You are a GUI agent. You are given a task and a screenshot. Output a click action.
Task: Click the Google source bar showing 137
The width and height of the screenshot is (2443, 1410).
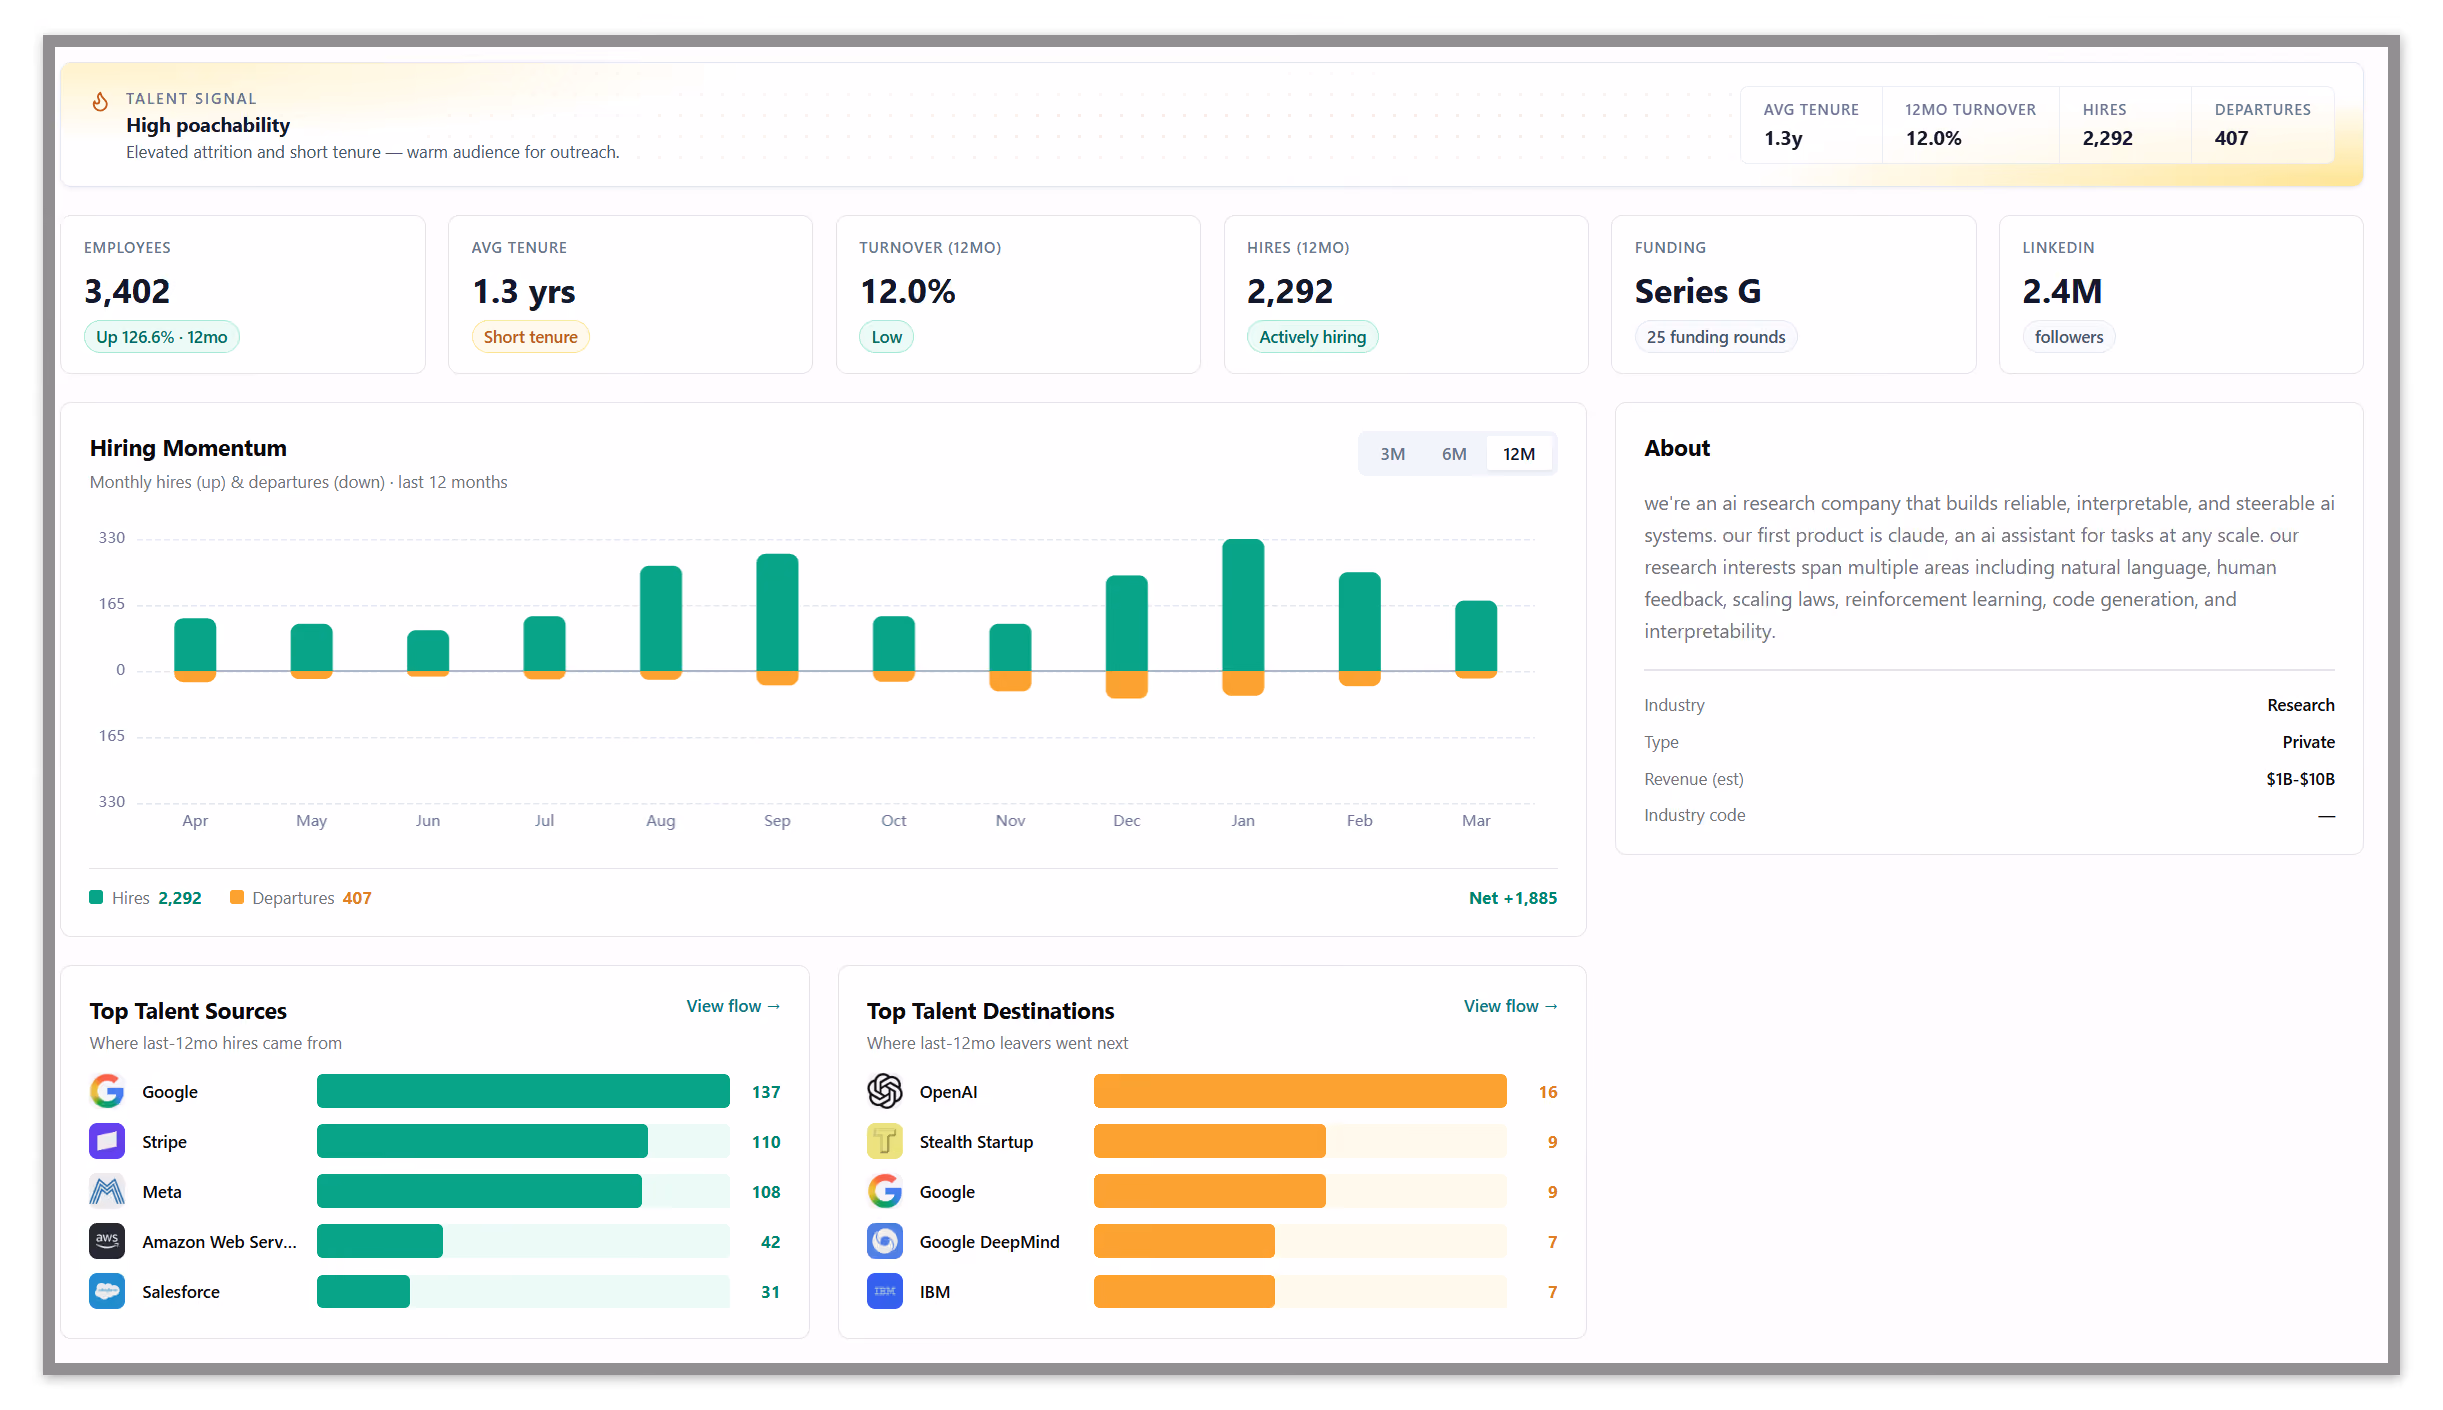tap(523, 1091)
